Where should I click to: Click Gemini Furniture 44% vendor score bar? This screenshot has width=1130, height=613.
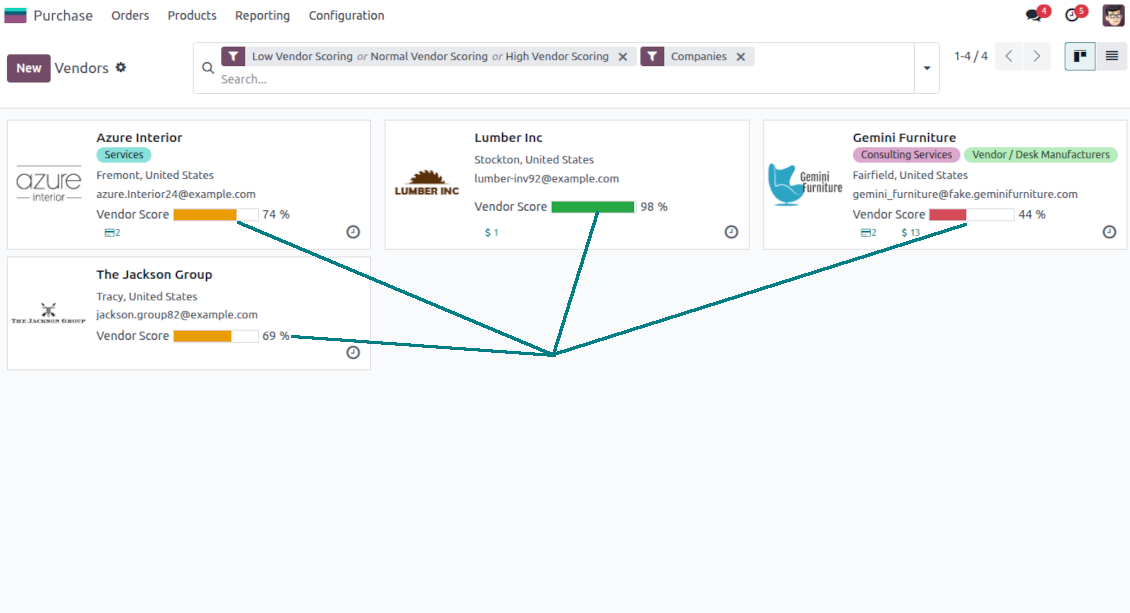pos(971,215)
